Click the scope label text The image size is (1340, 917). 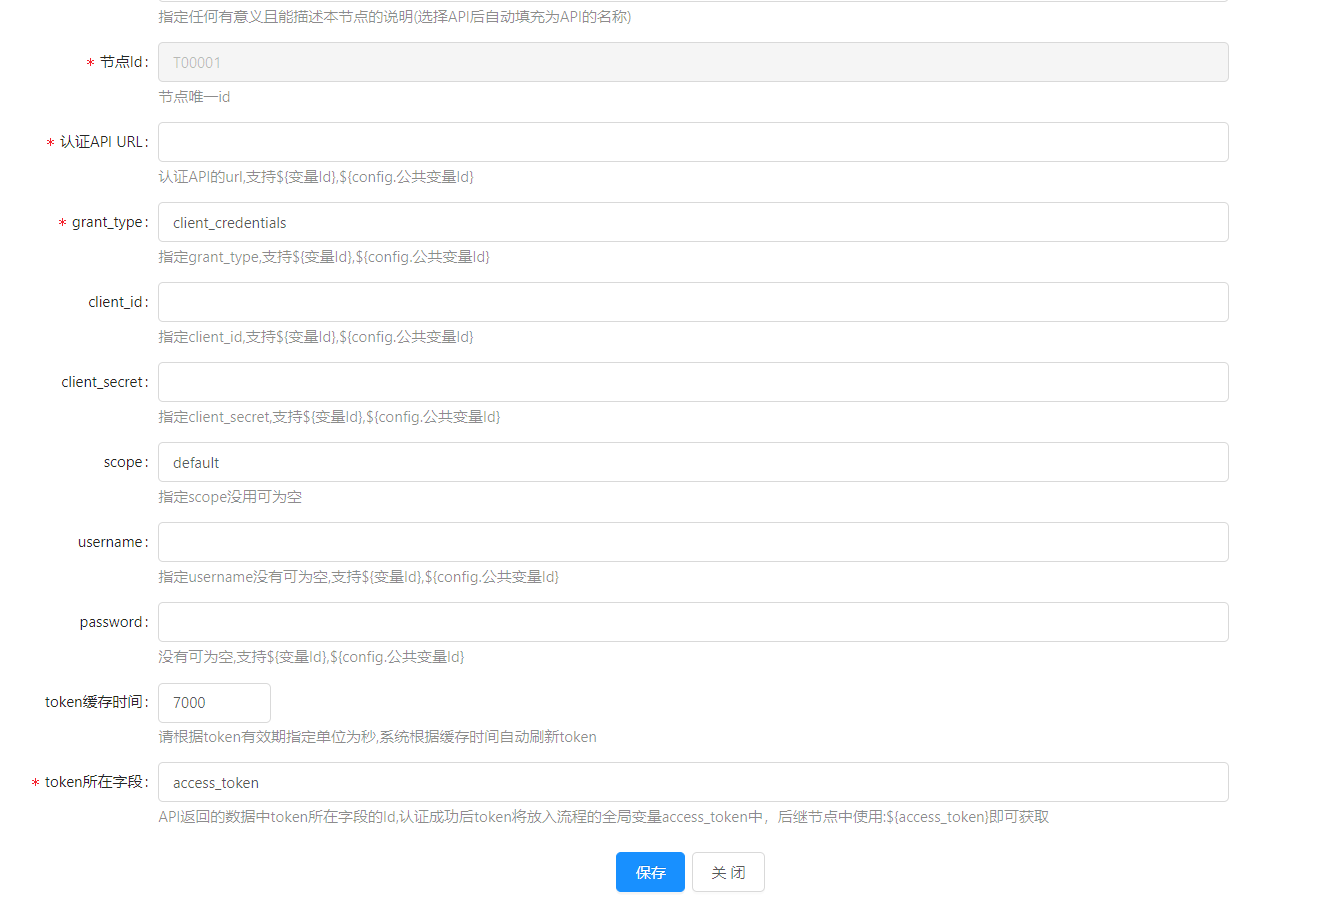[x=124, y=462]
